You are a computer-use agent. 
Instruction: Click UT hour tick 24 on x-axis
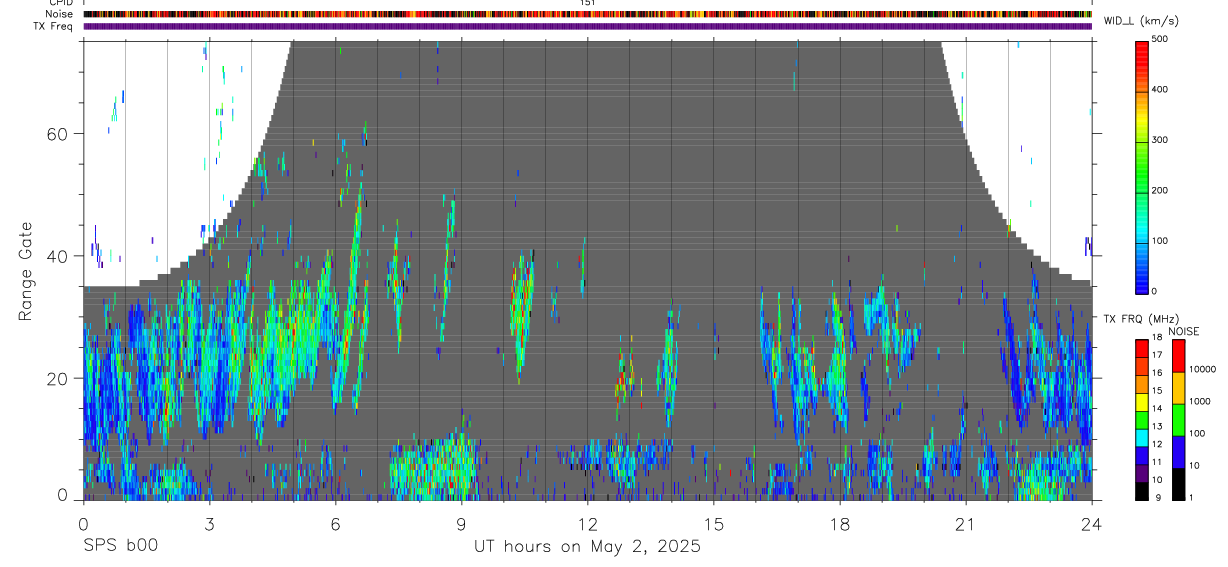click(1091, 523)
